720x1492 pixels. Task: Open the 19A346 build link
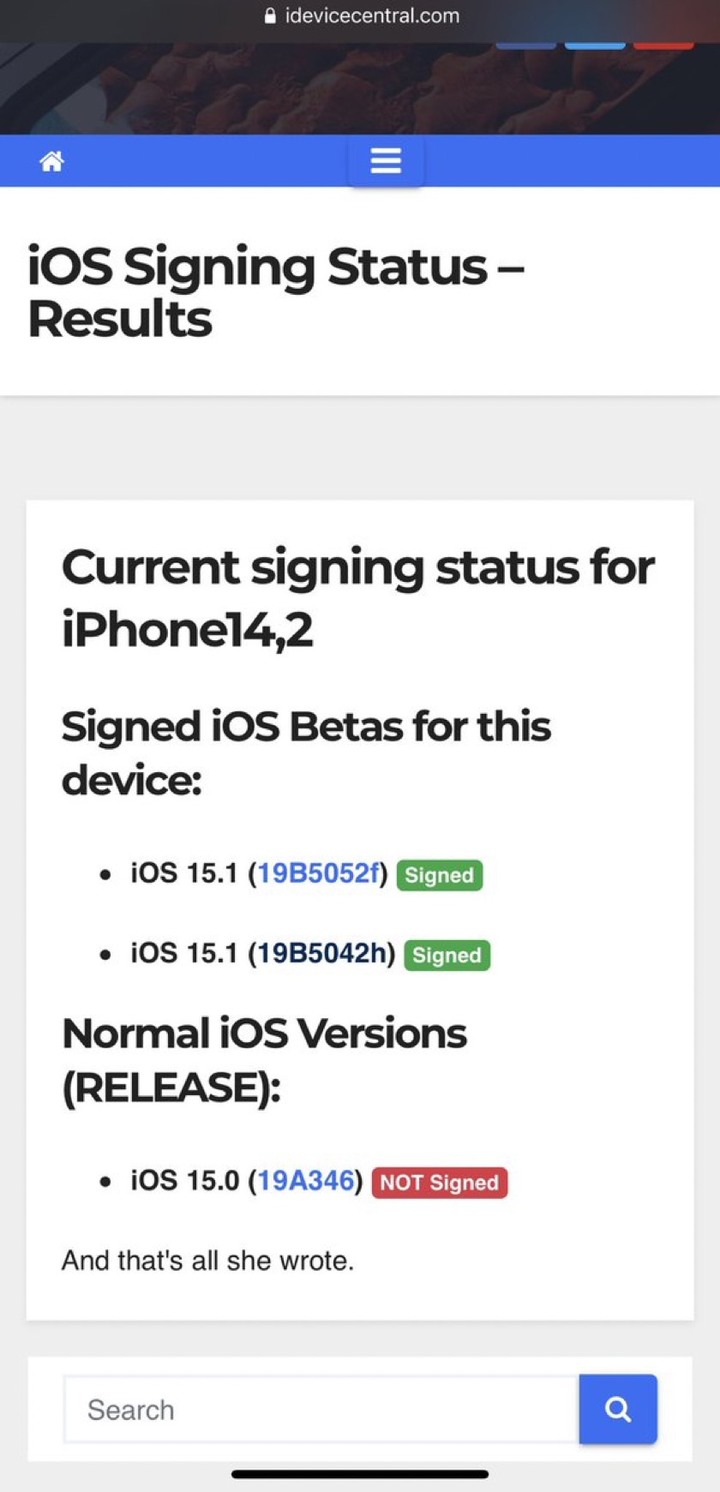tap(306, 1180)
